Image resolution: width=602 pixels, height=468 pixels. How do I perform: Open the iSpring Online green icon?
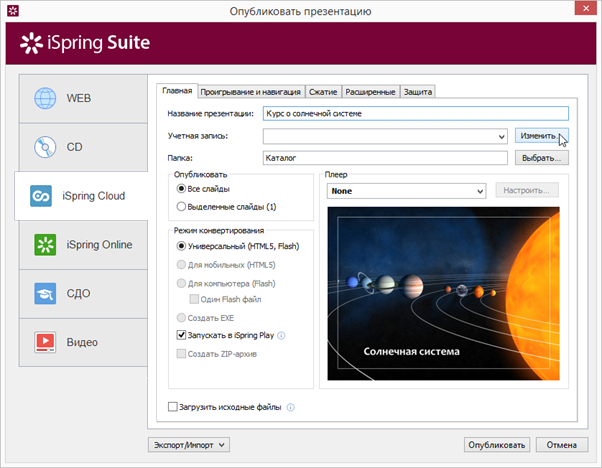point(45,245)
